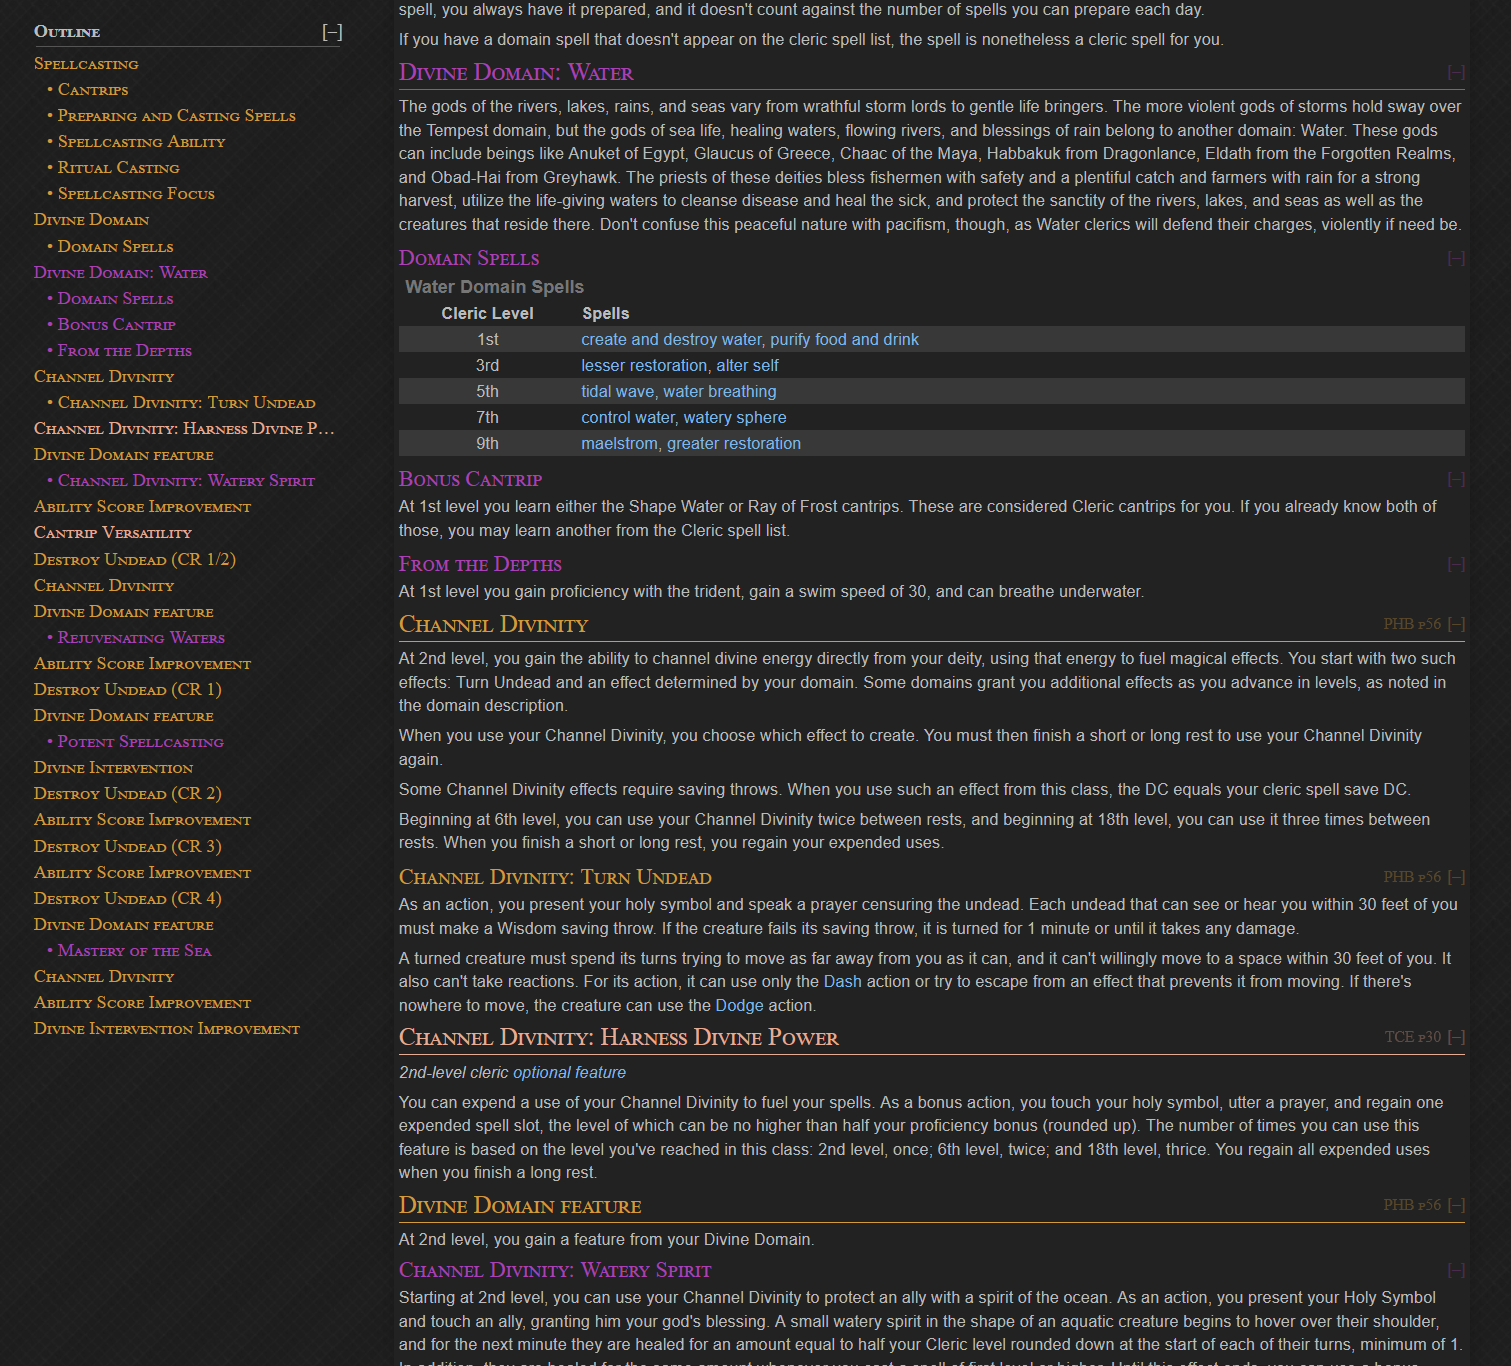Open lesser restoration spell link
The height and width of the screenshot is (1366, 1511).
point(644,365)
